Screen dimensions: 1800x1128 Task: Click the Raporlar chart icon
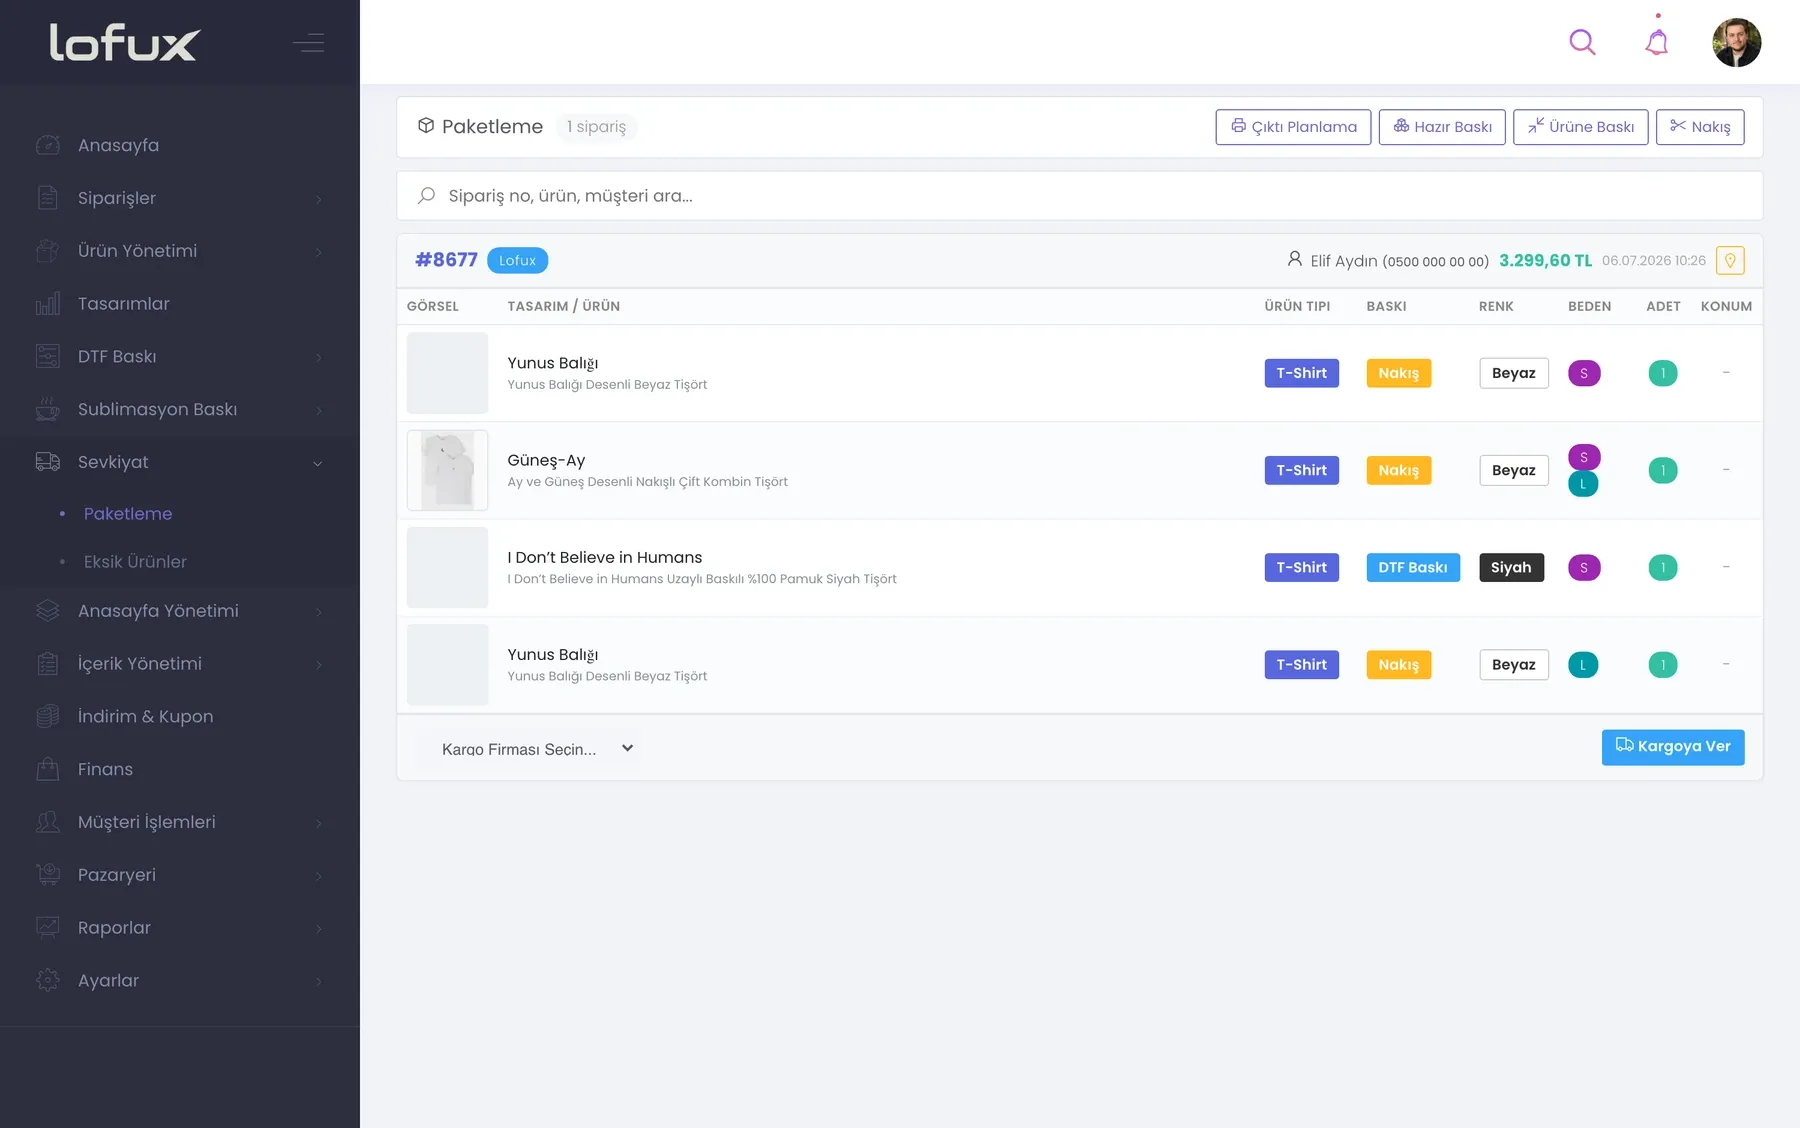(48, 927)
